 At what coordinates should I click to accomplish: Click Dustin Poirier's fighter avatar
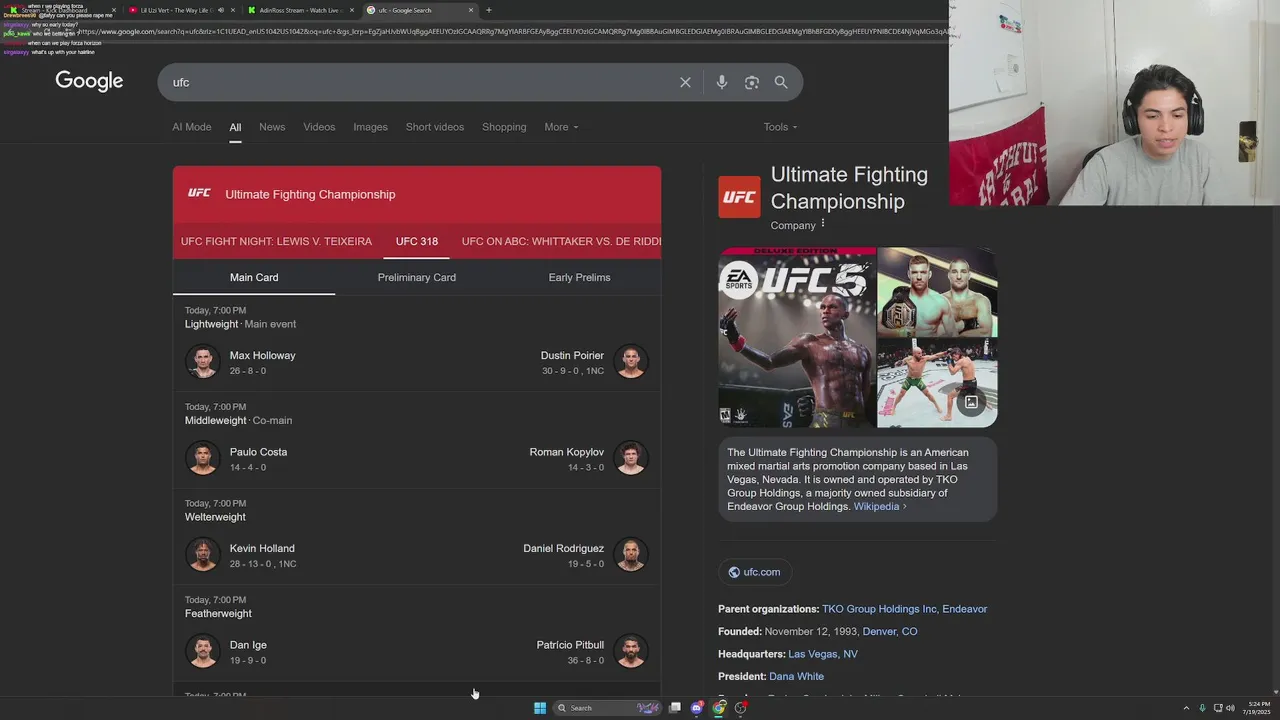631,361
